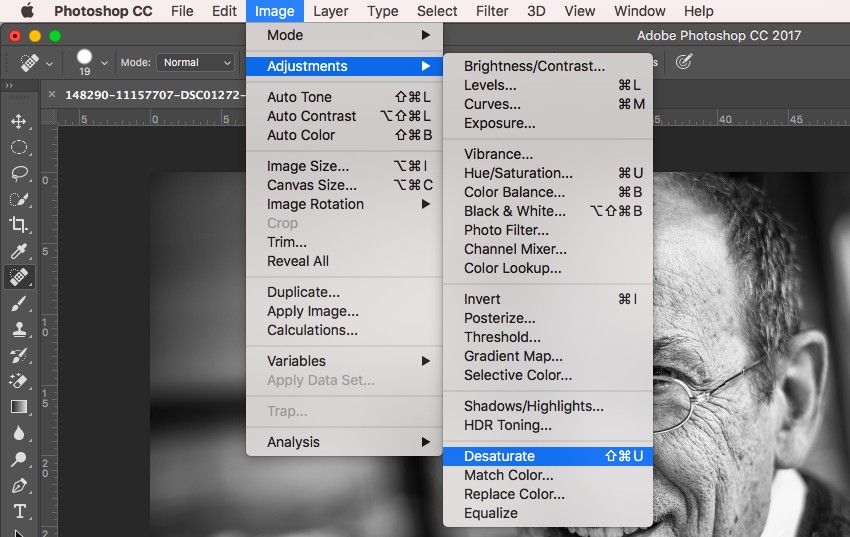This screenshot has height=537, width=850.
Task: Choose Replace Color option
Action: click(x=548, y=494)
